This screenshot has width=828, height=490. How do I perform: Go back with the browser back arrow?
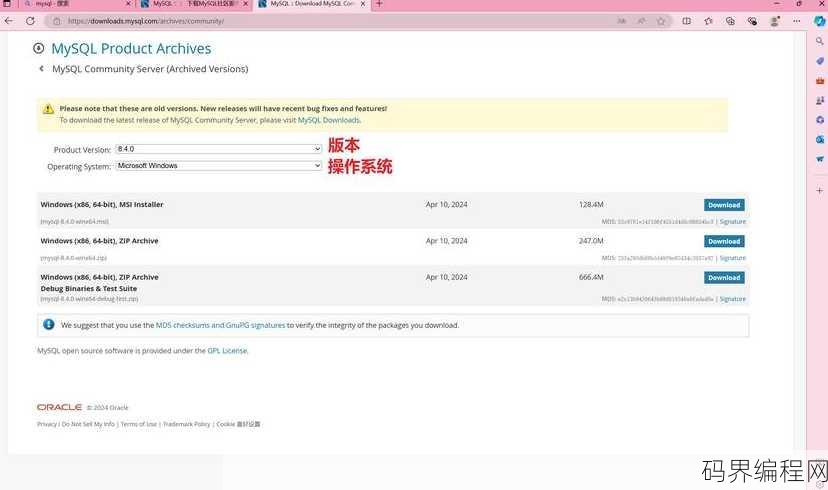[8, 21]
